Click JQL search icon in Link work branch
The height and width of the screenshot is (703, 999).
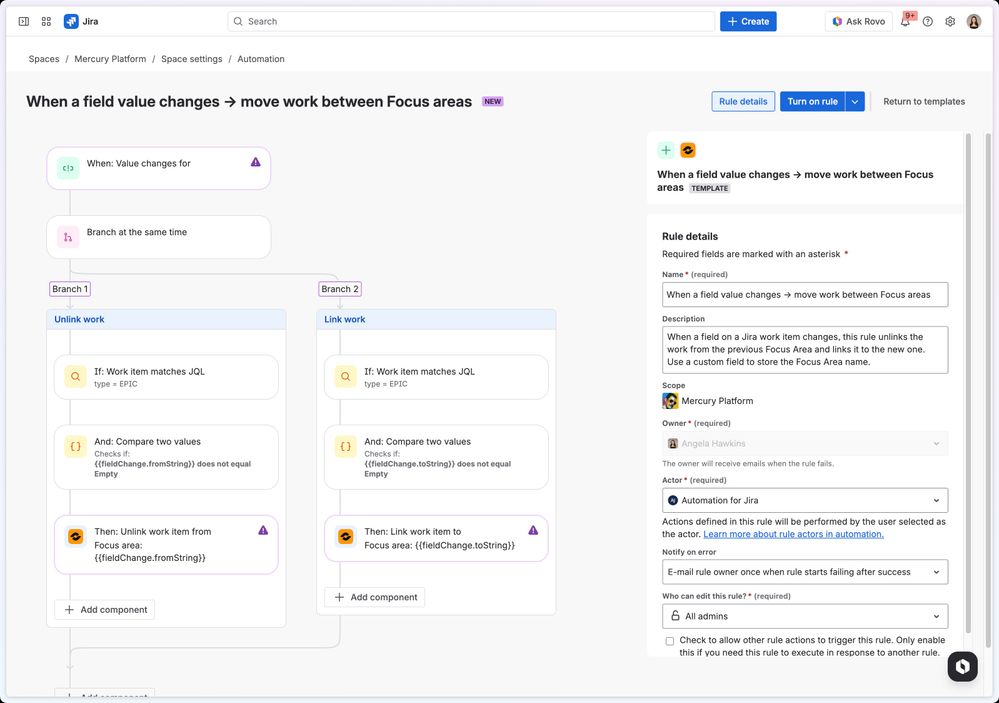point(345,377)
